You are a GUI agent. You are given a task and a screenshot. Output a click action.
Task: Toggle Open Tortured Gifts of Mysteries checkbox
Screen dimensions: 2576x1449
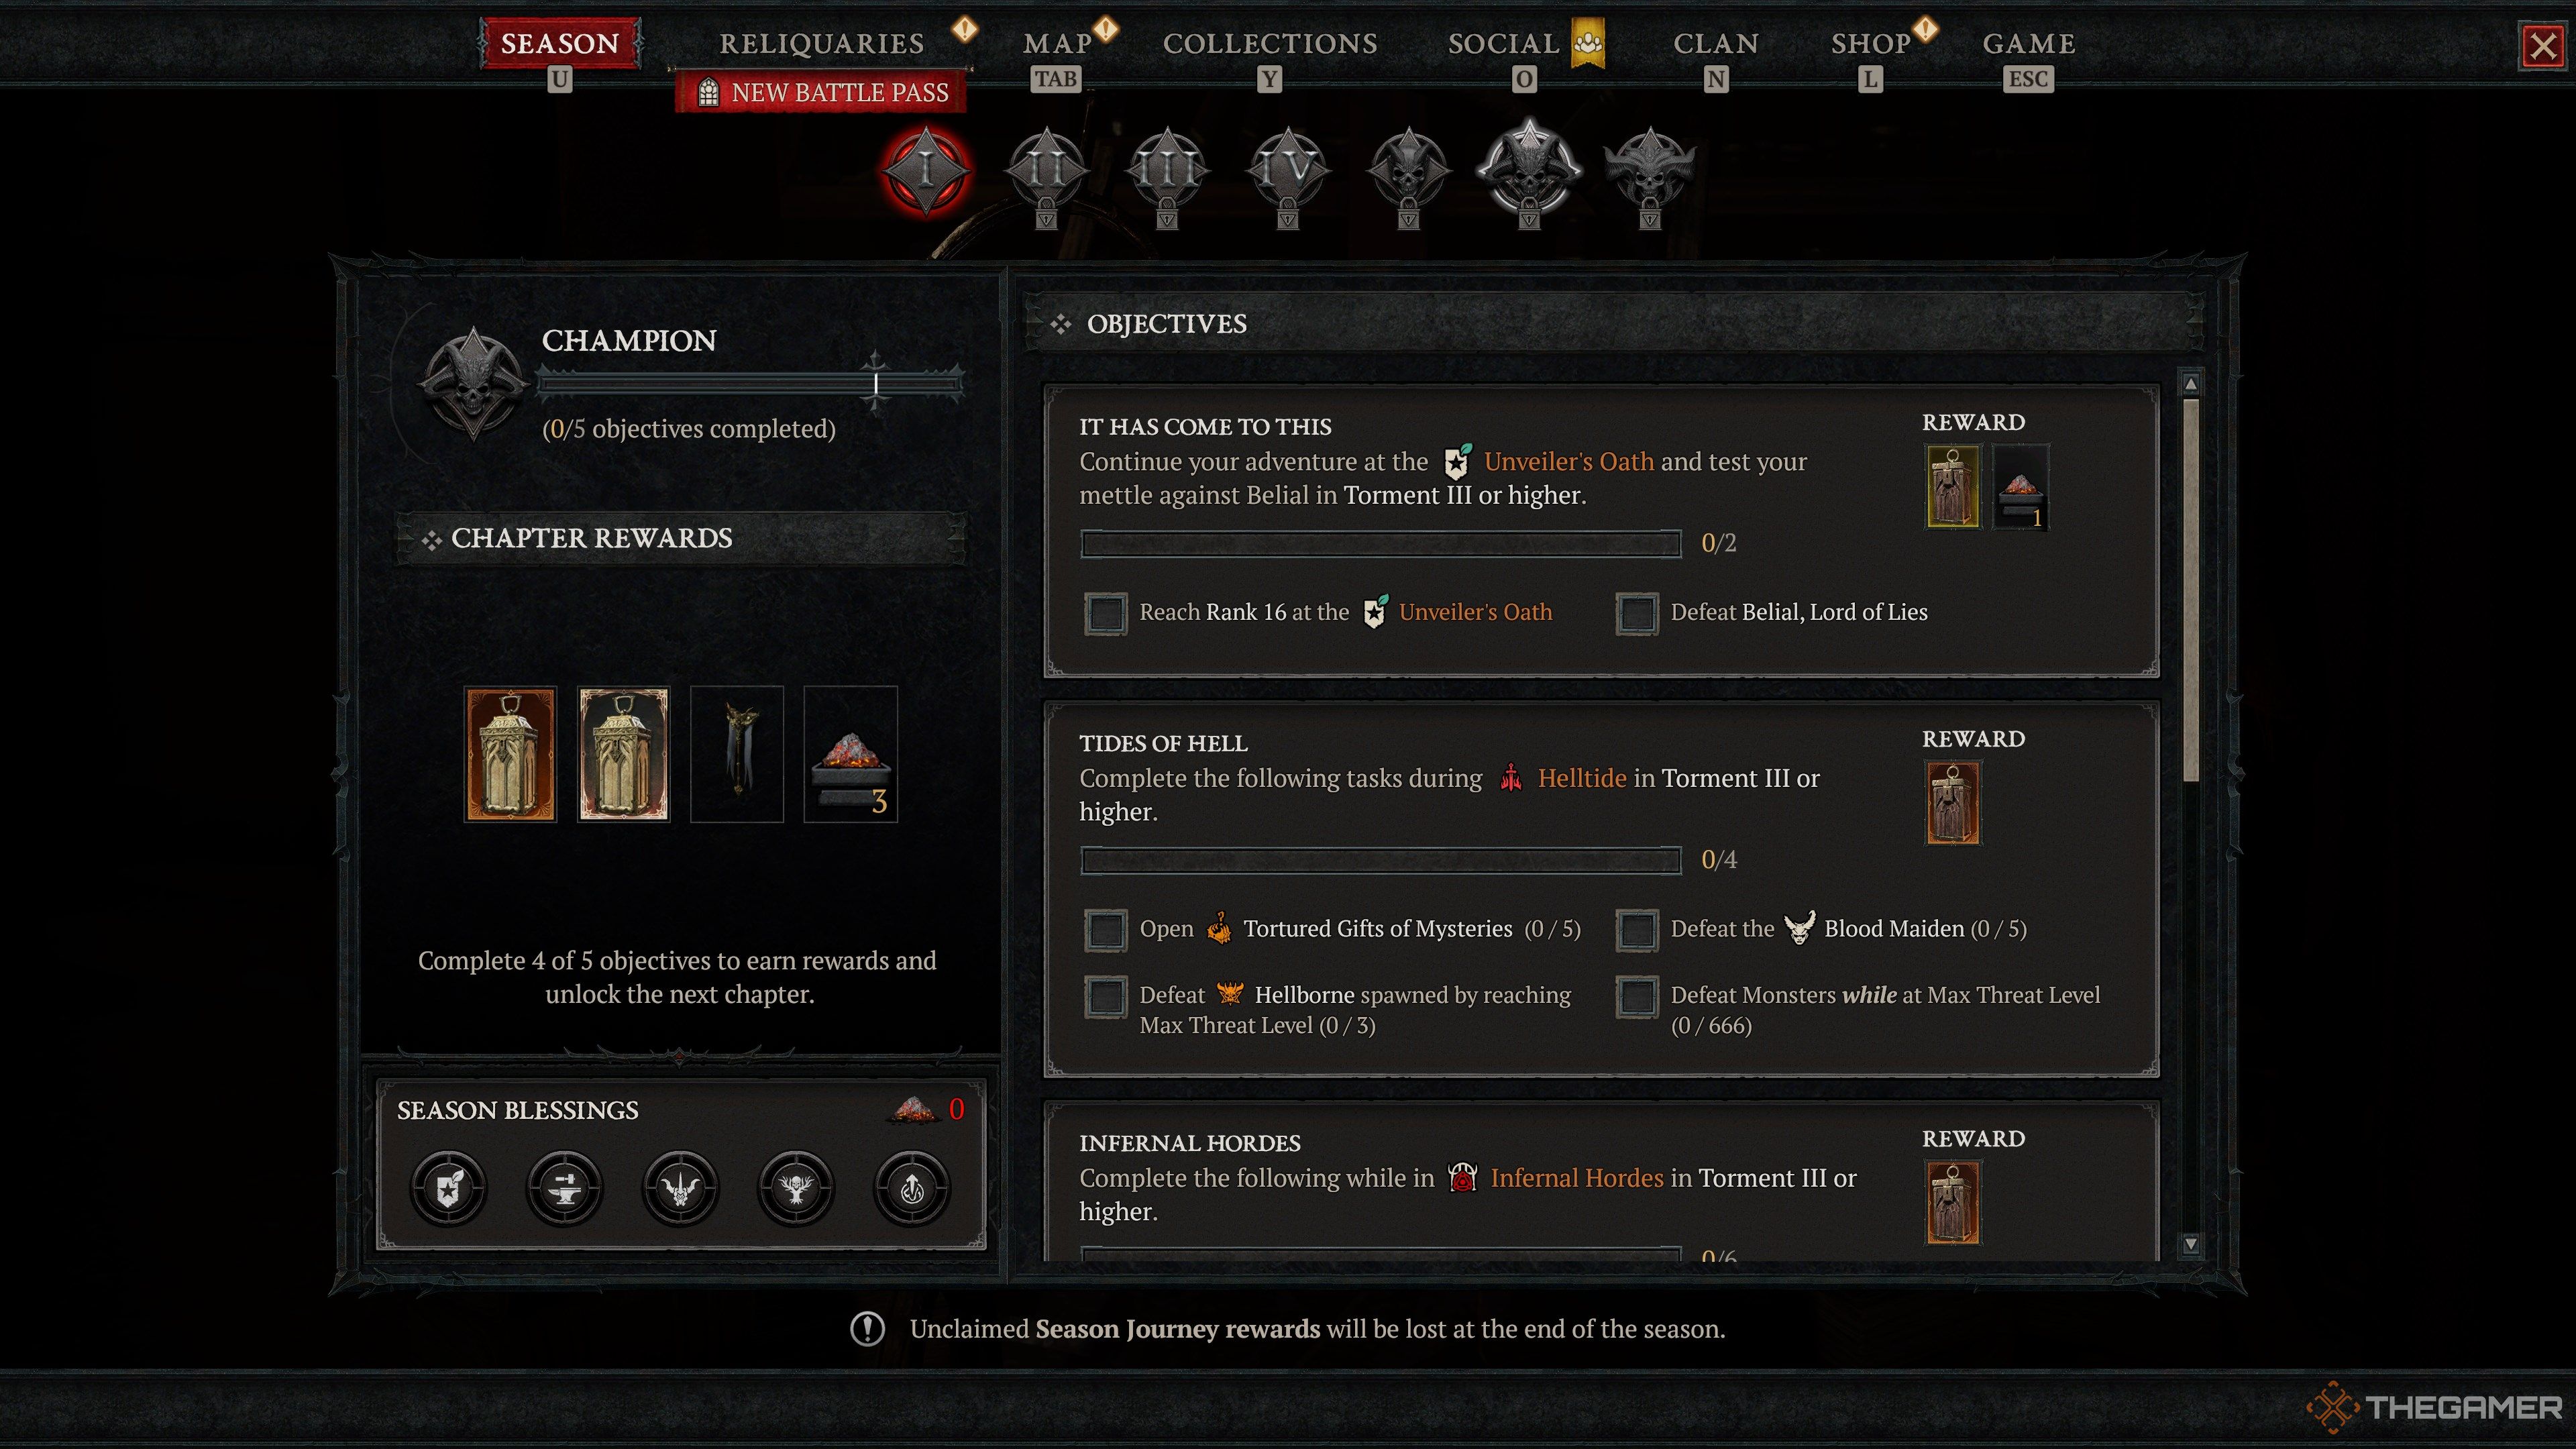click(1106, 930)
